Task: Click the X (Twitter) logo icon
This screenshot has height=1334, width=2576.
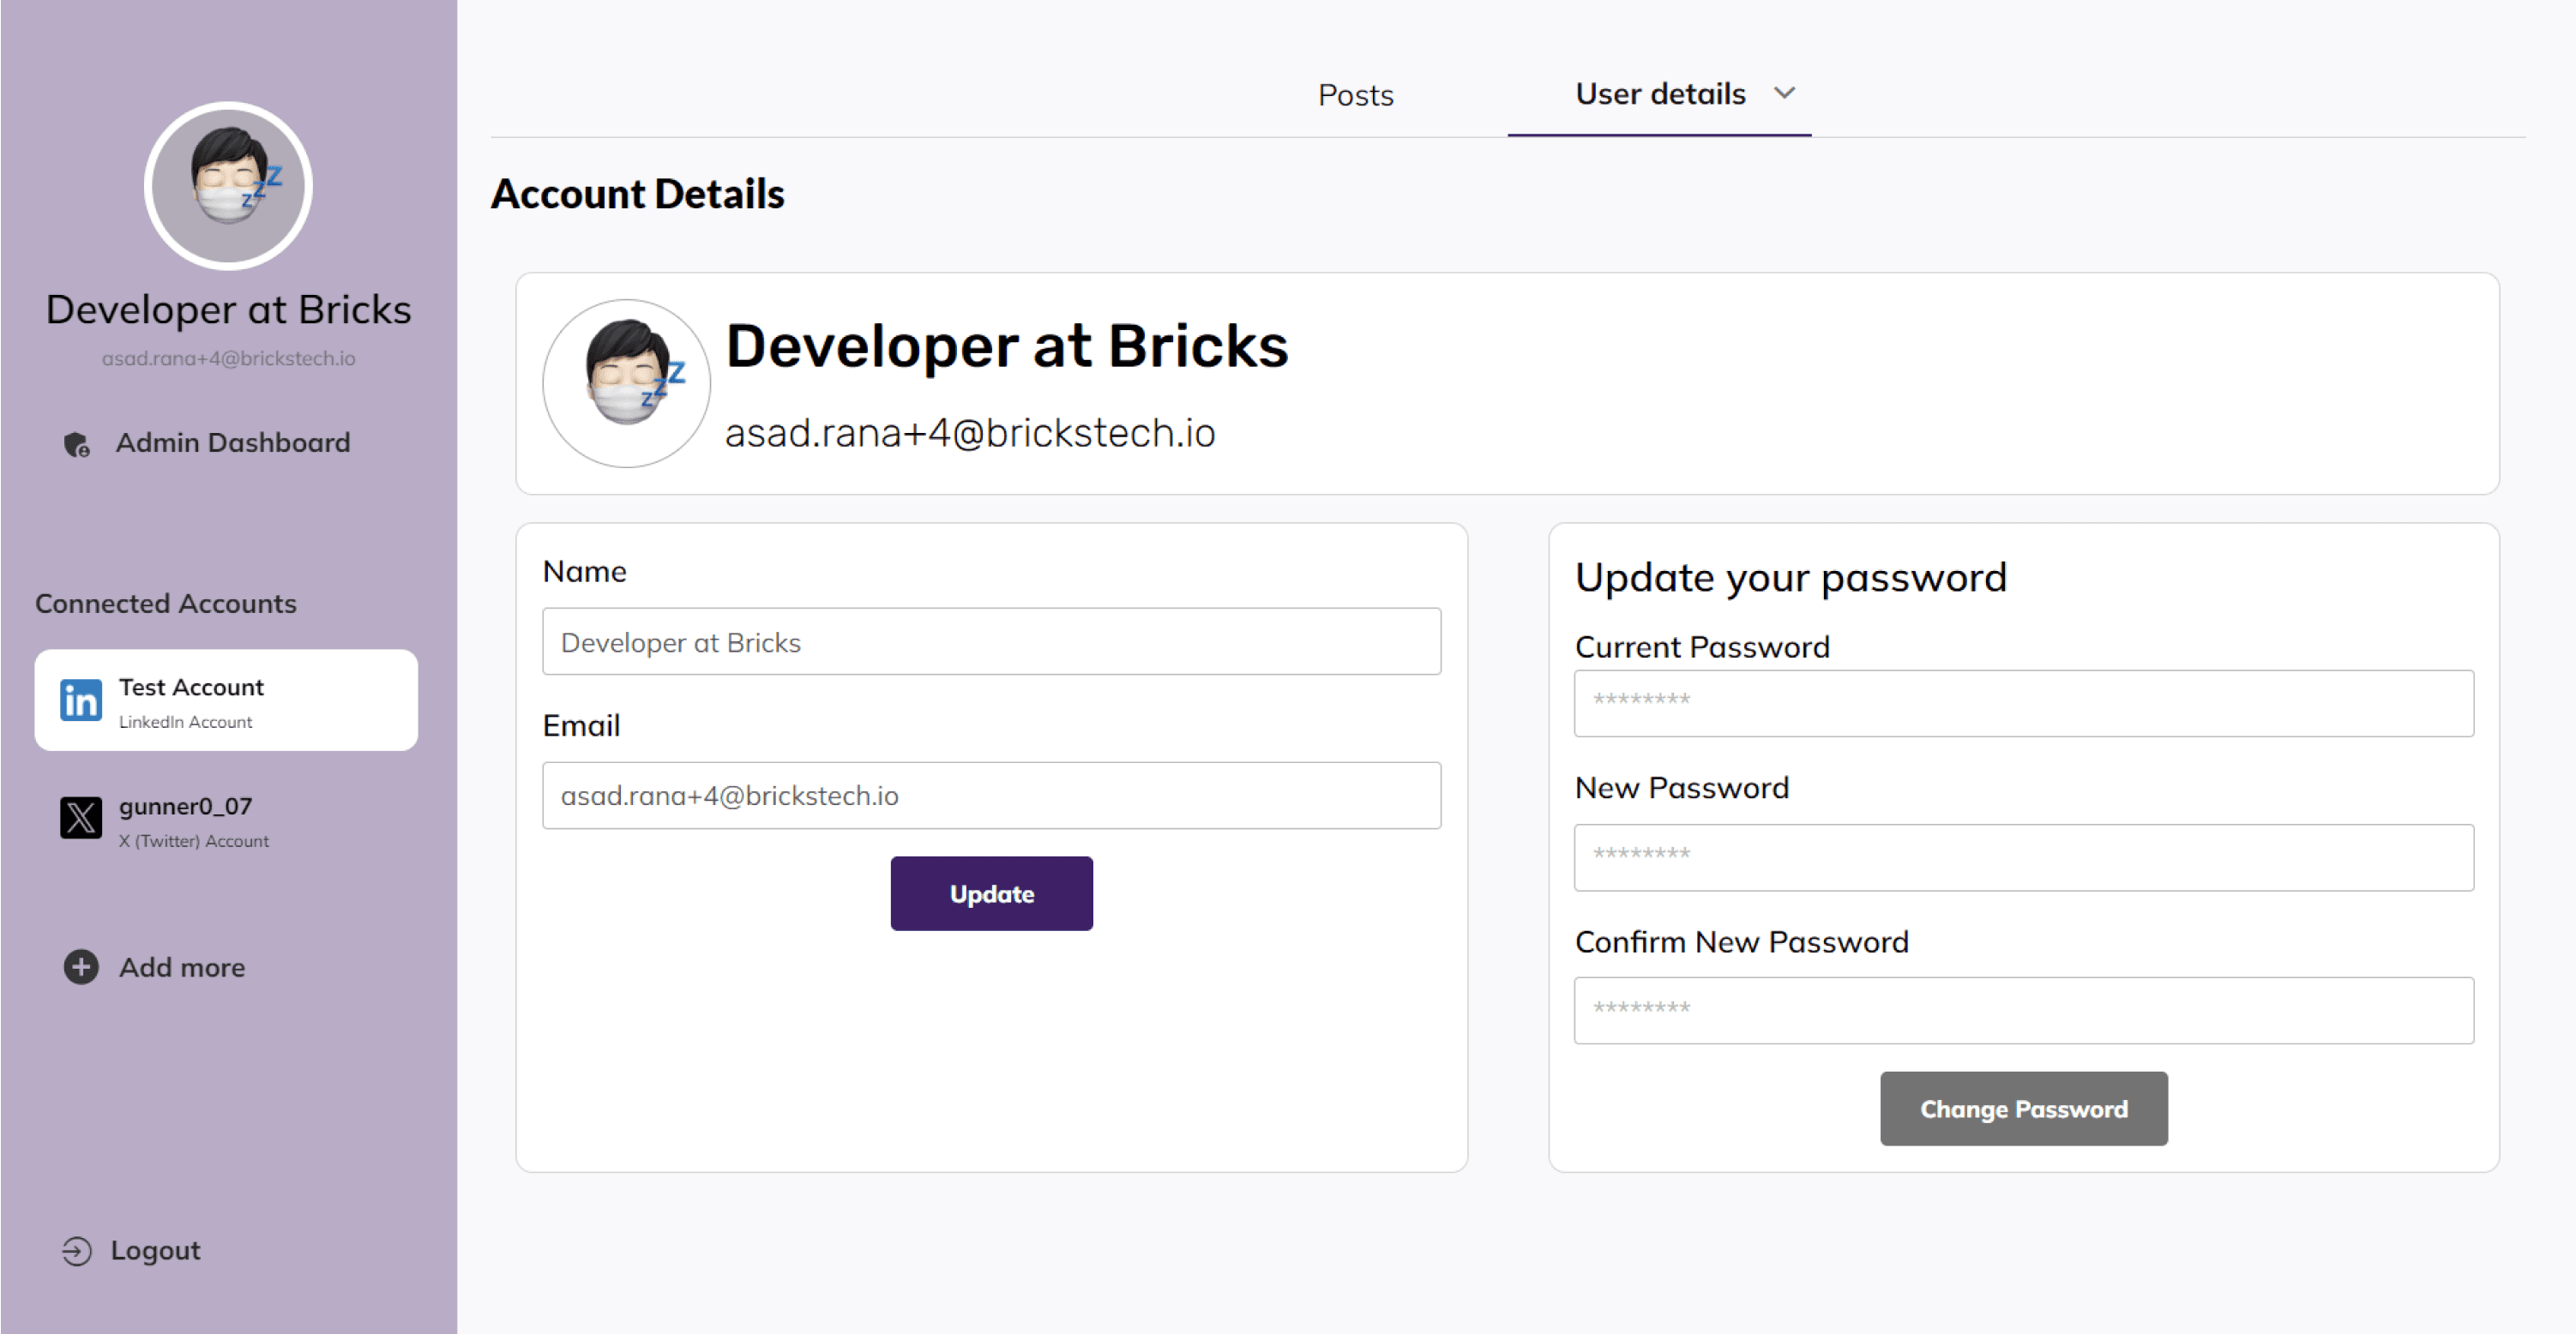Action: [x=80, y=818]
